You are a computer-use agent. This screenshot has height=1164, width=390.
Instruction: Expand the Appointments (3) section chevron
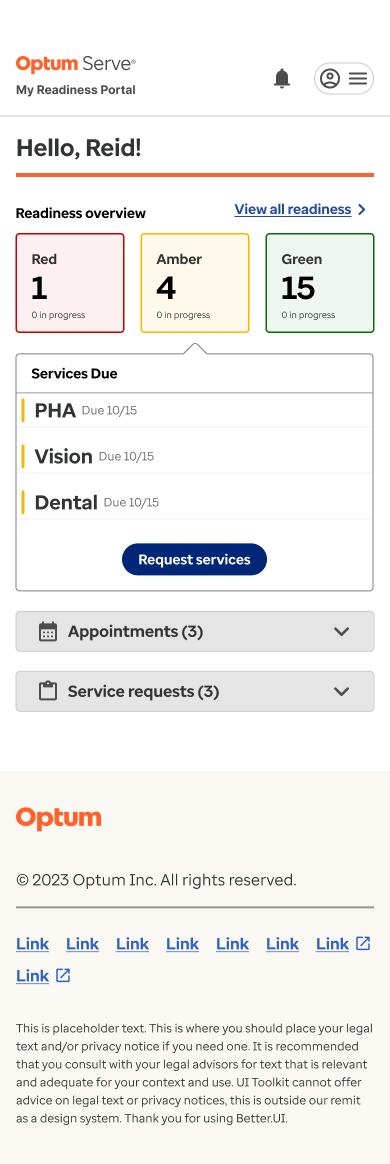coord(342,632)
